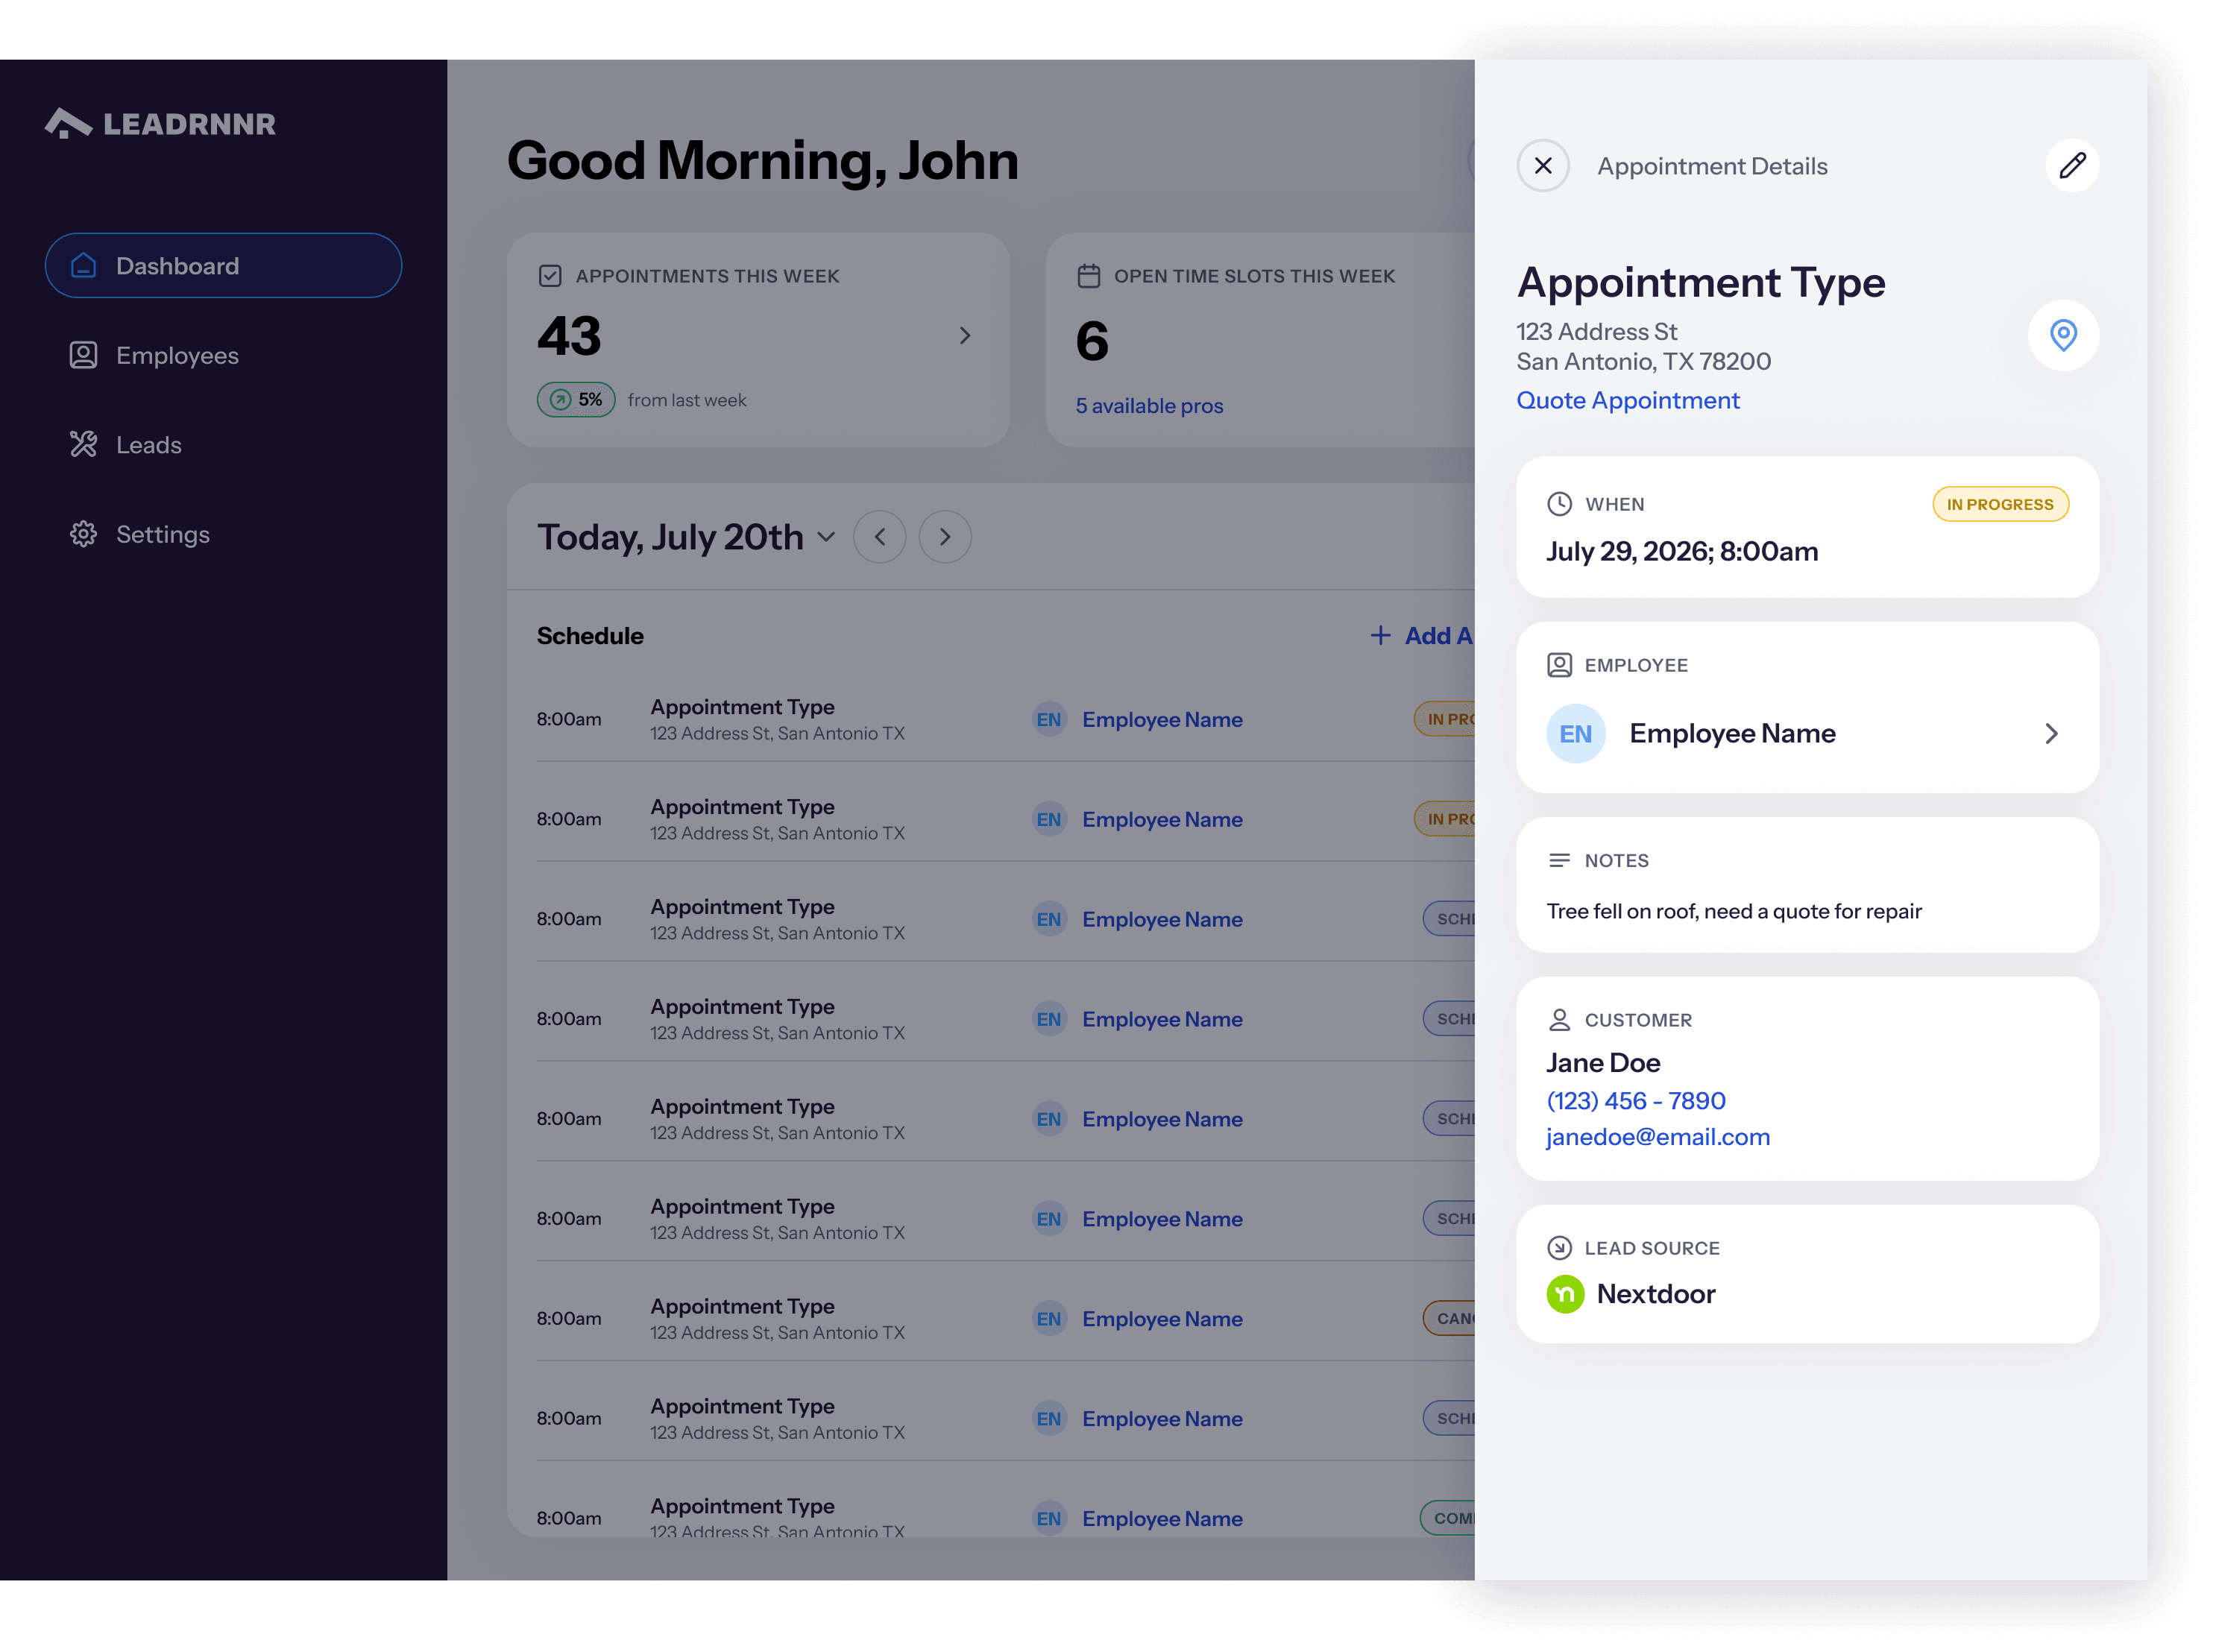Click the Schedule heading
The height and width of the screenshot is (1652, 2213).
(590, 636)
